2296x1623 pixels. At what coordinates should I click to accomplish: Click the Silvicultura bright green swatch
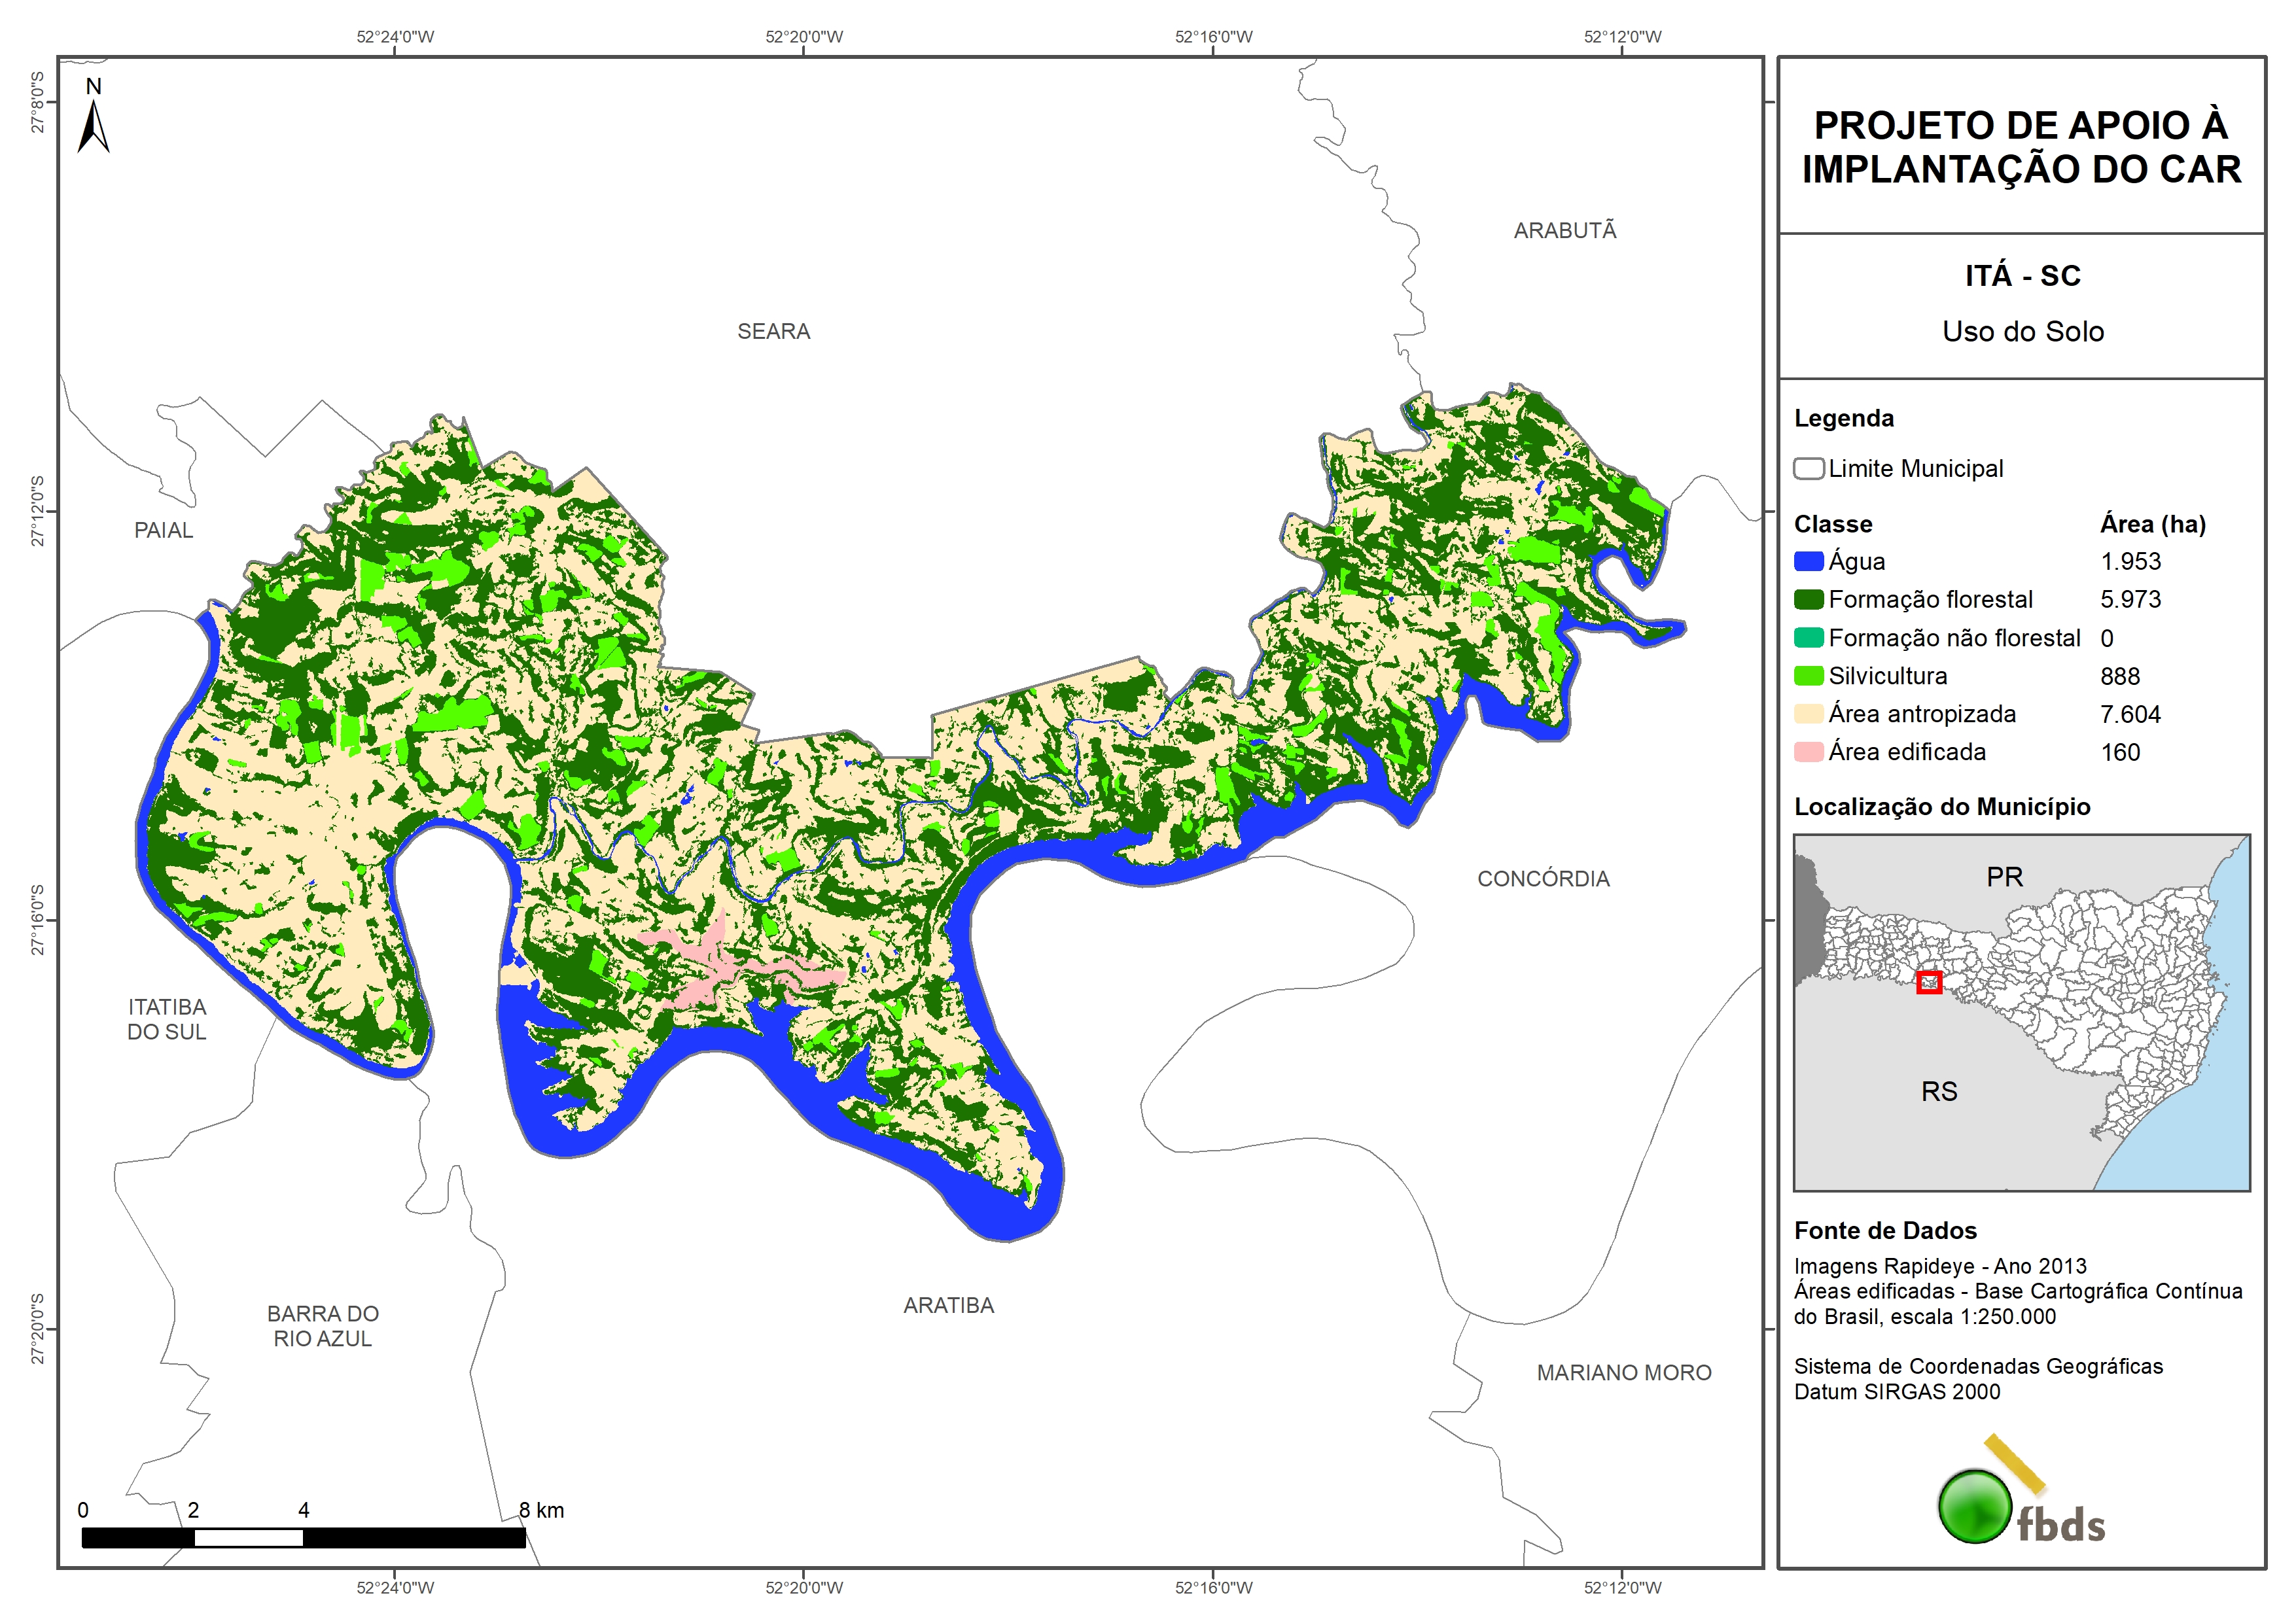click(x=1808, y=676)
